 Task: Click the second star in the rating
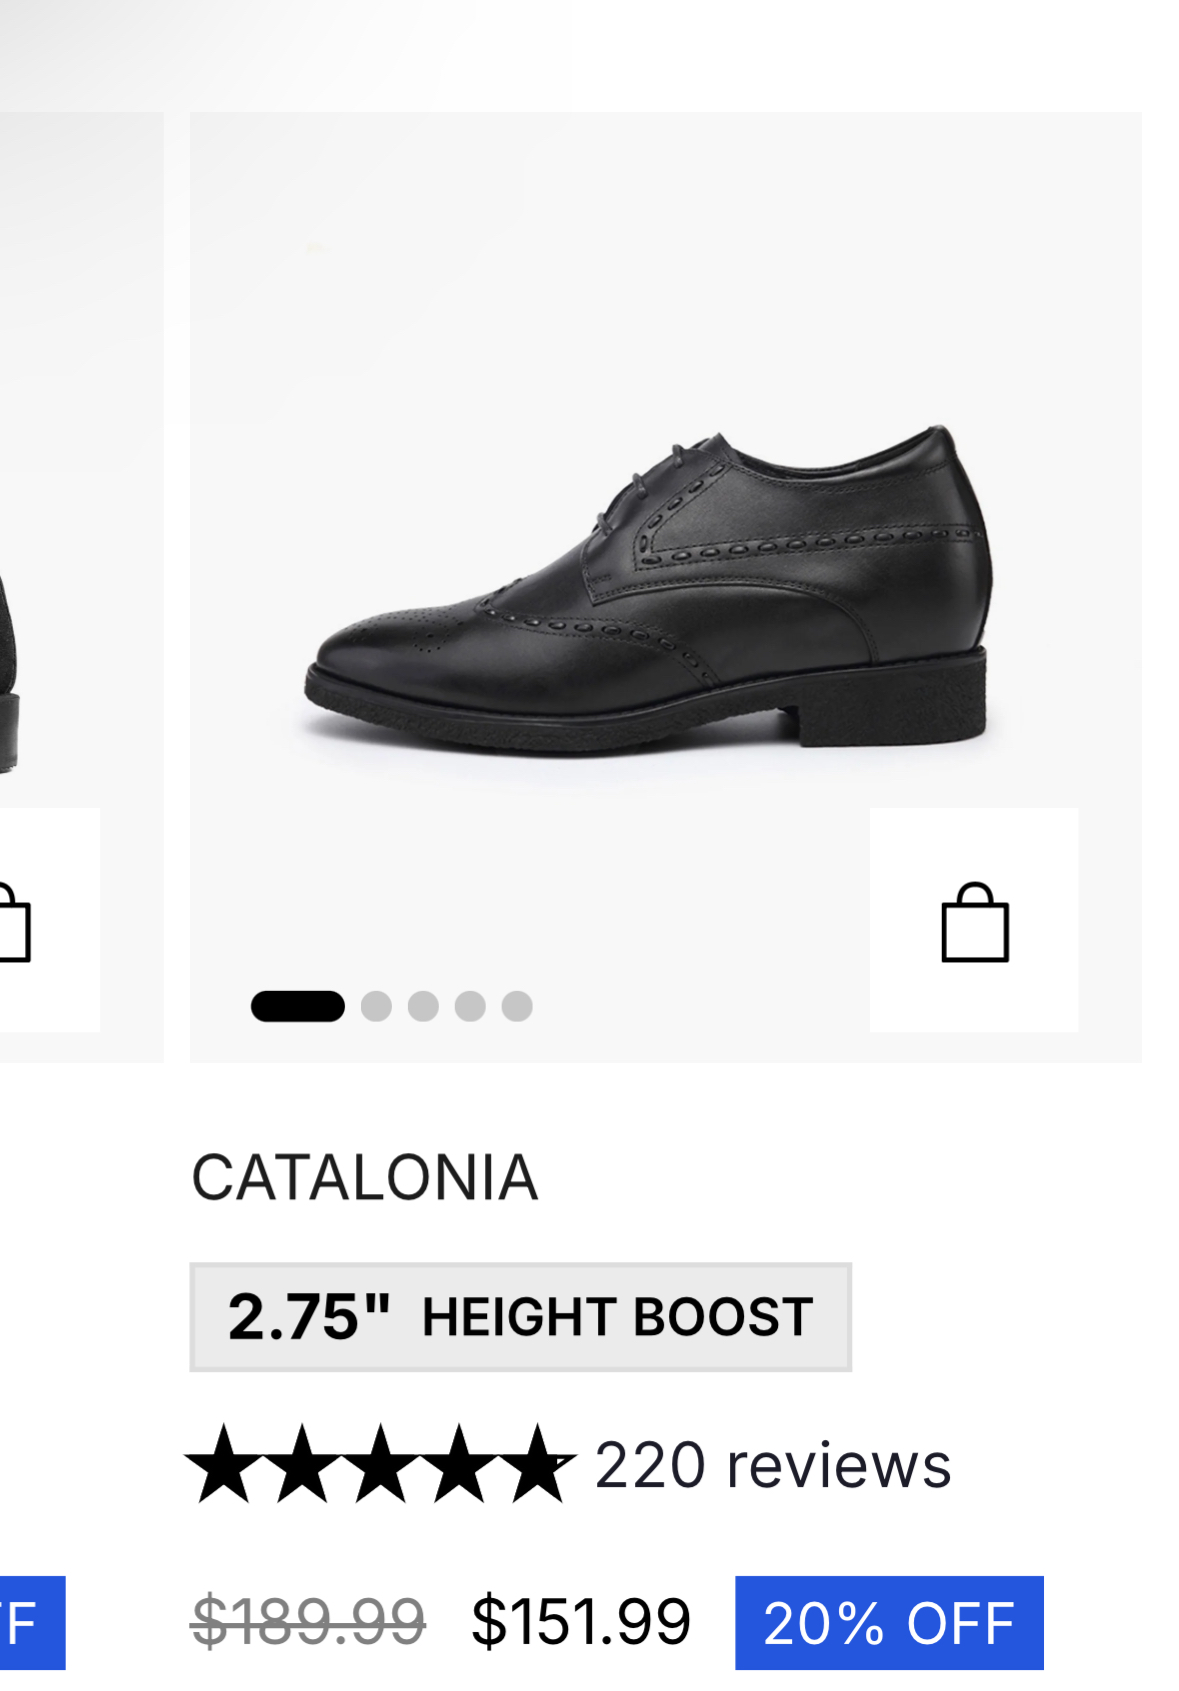click(x=302, y=1465)
